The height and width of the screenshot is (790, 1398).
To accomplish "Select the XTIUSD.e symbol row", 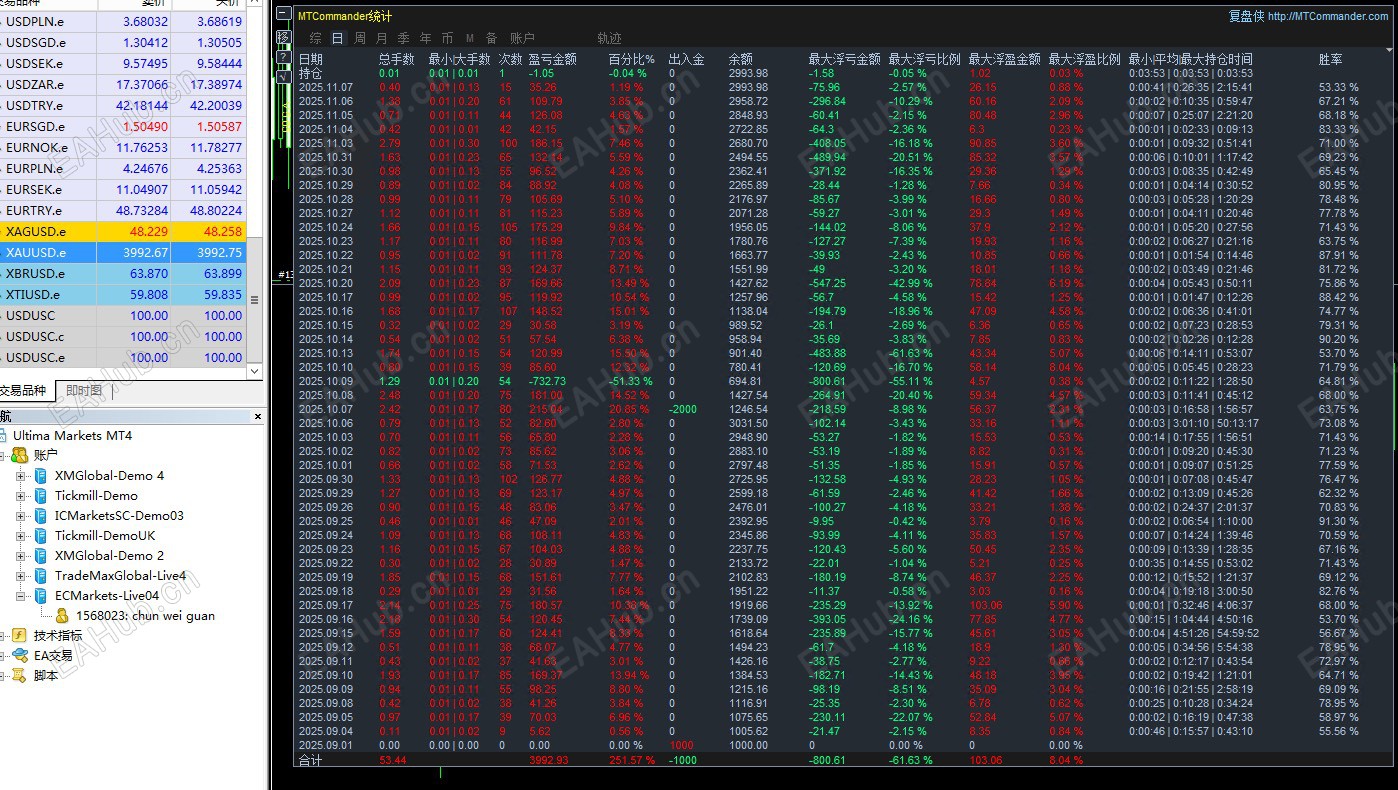I will [x=123, y=295].
